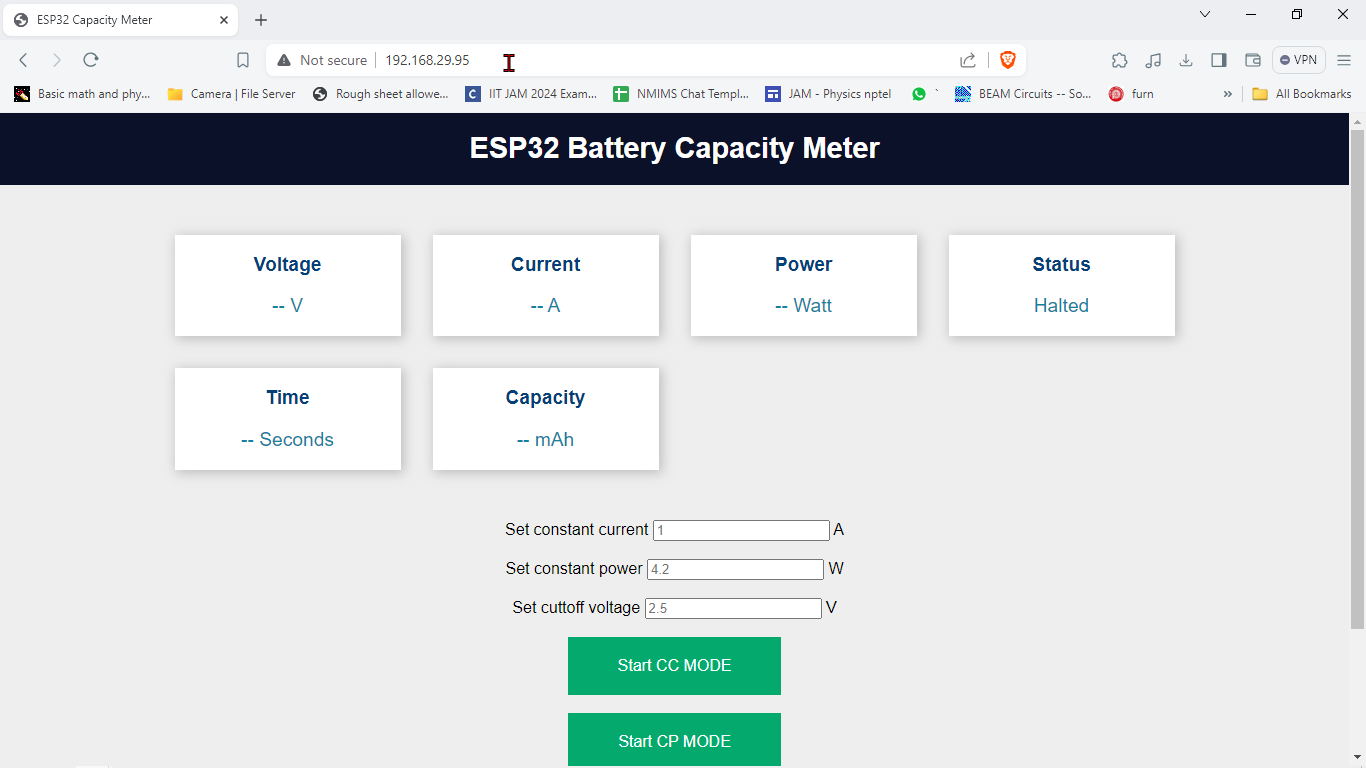This screenshot has height=768, width=1366.
Task: Click the Power card reading '-- Watt'
Action: tap(804, 306)
